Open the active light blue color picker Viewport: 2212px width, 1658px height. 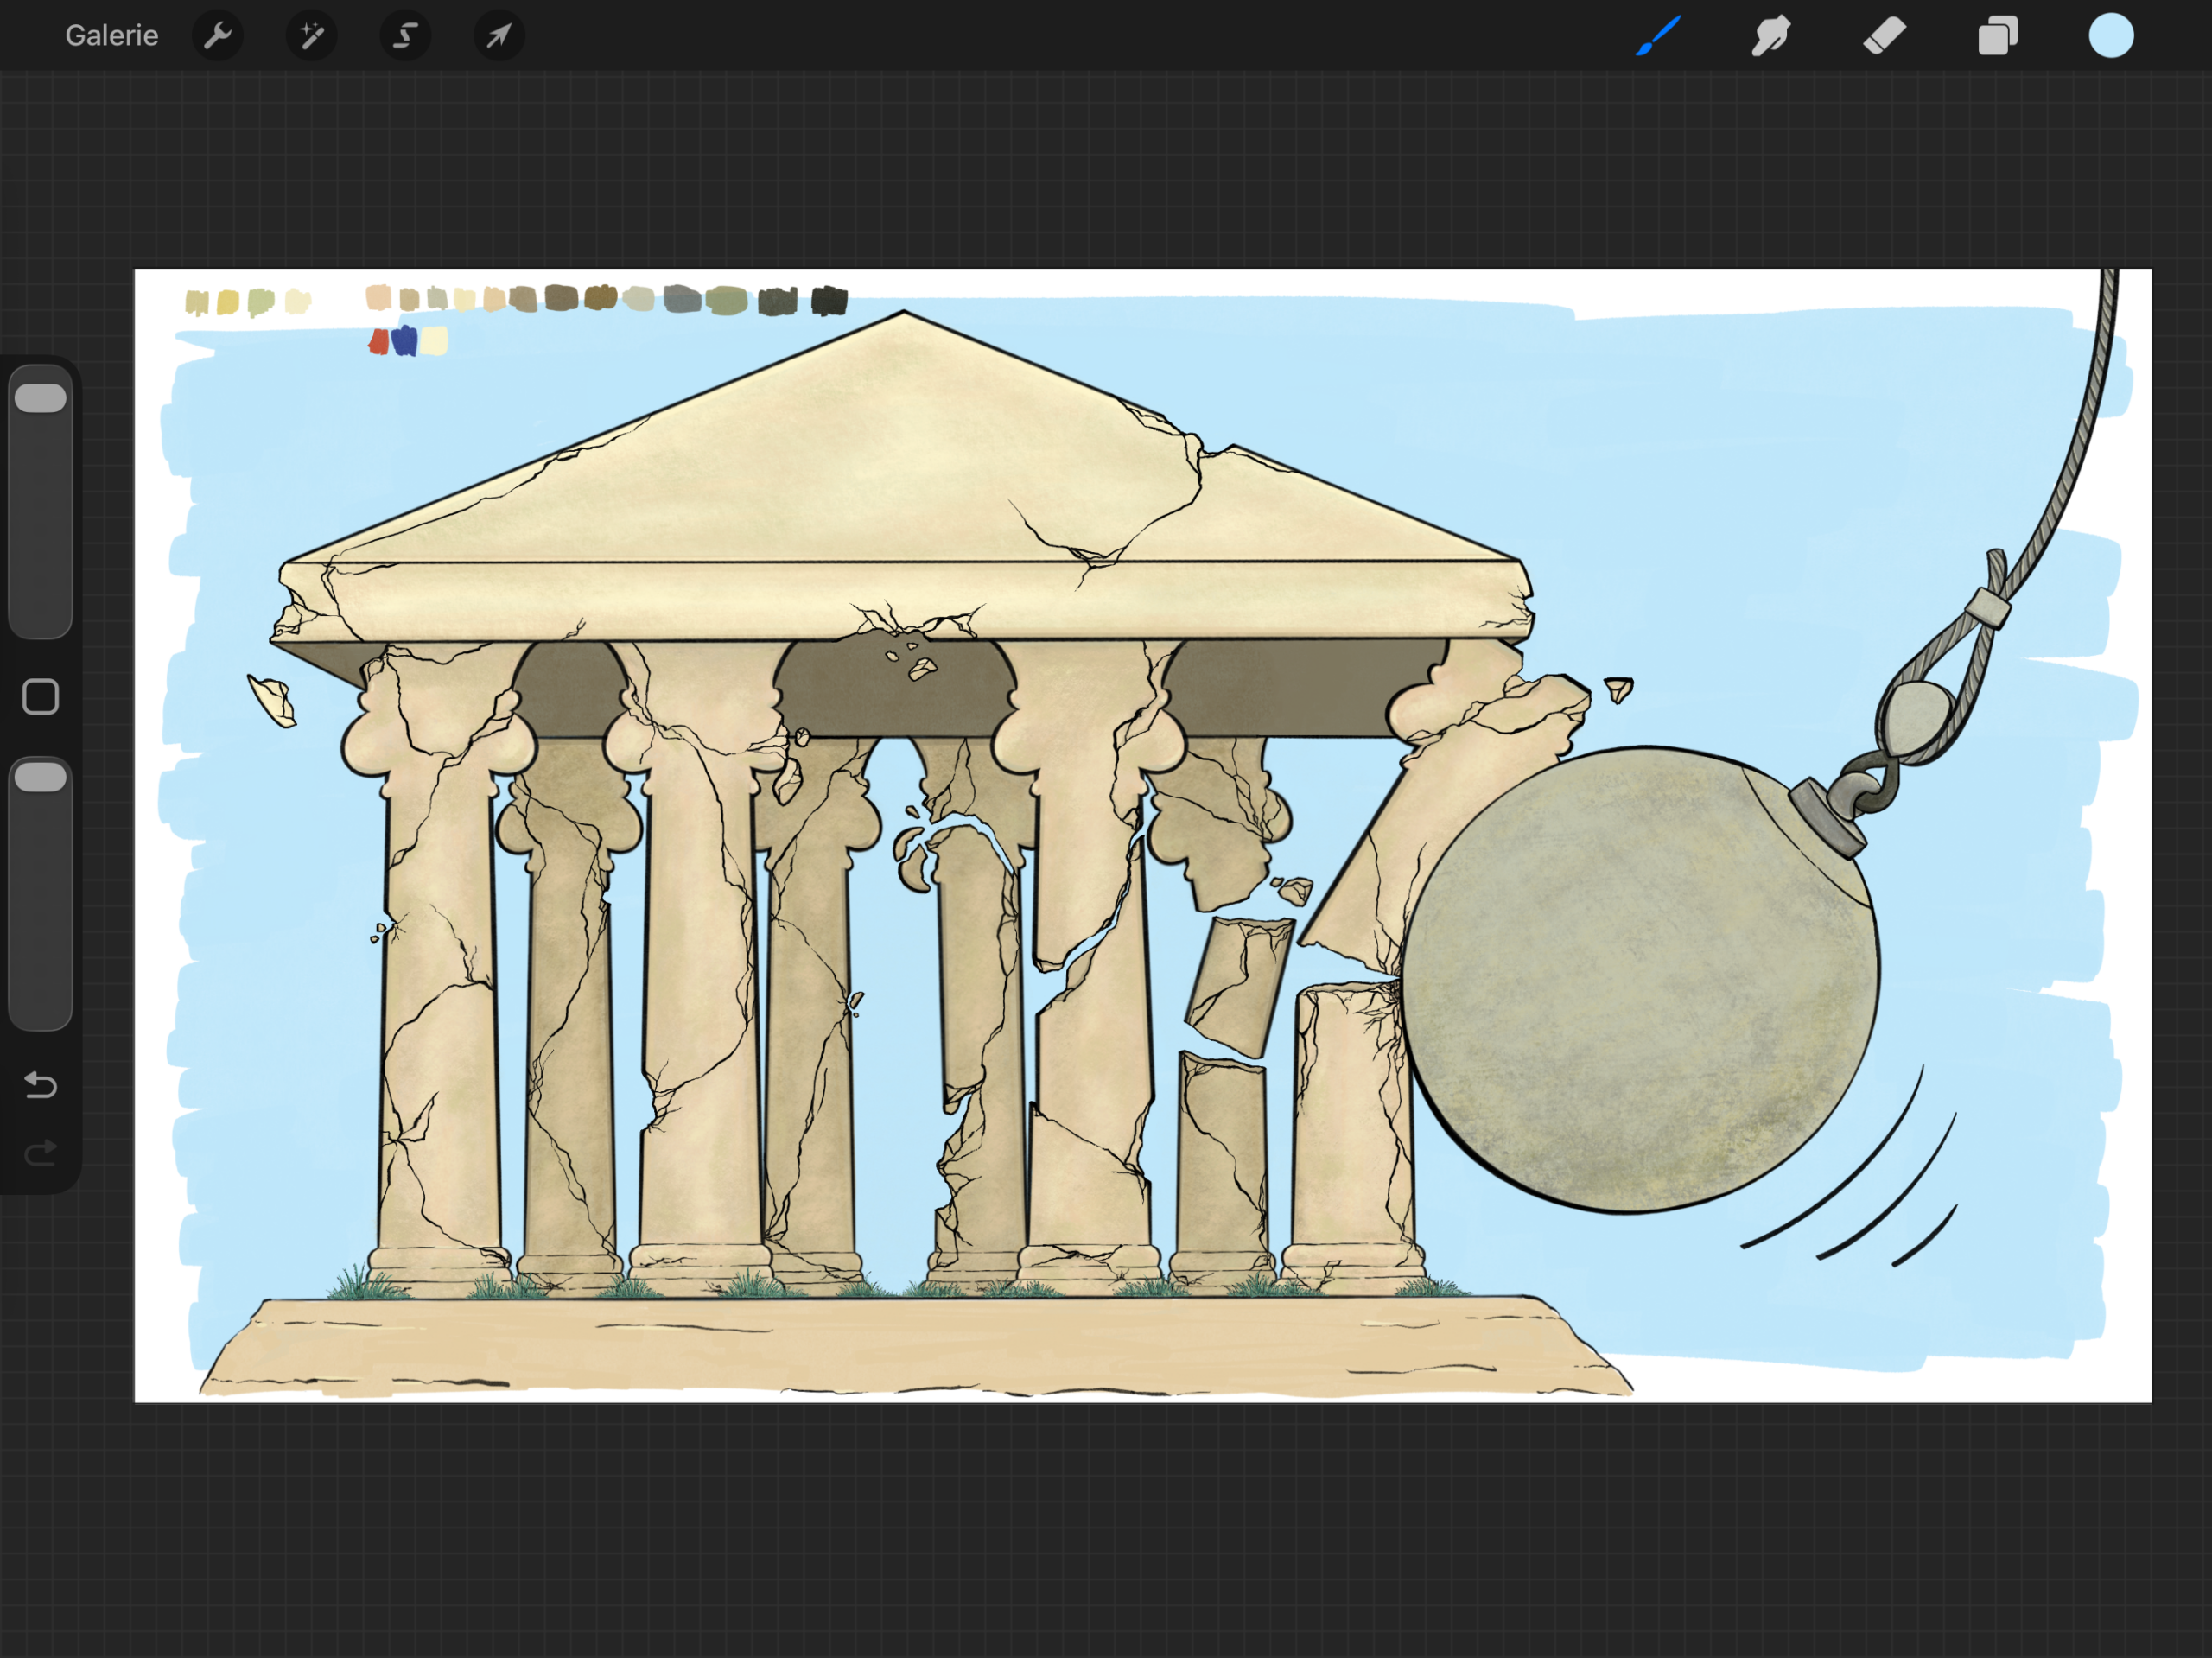click(2111, 36)
